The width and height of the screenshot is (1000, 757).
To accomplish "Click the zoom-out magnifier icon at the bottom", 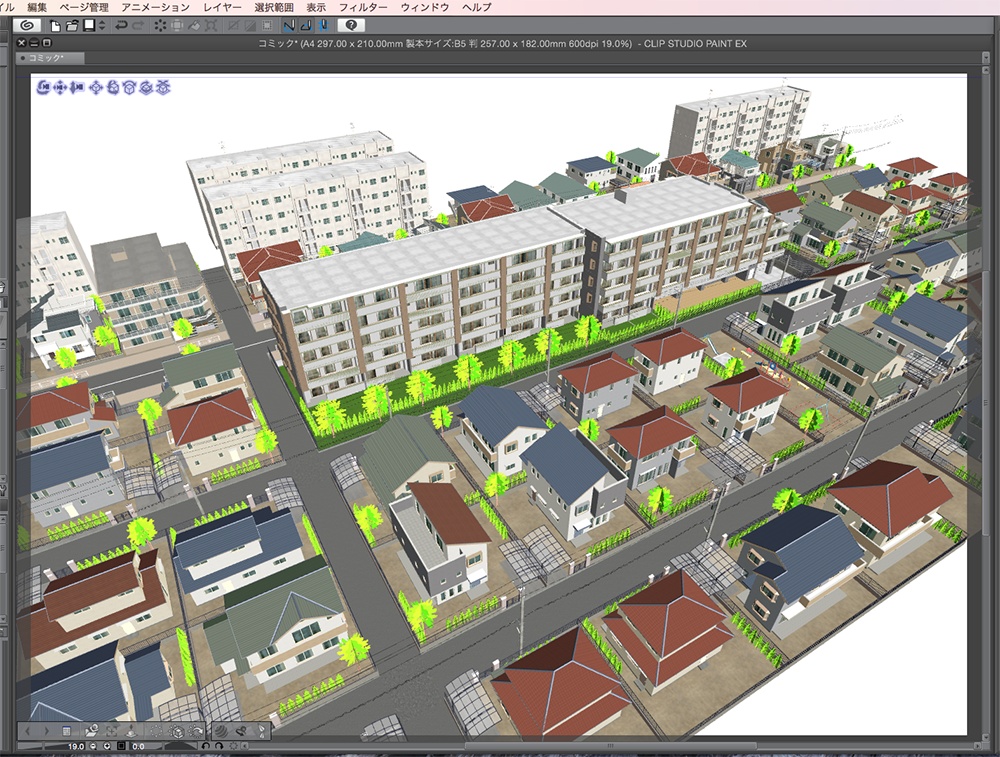I will (x=93, y=747).
